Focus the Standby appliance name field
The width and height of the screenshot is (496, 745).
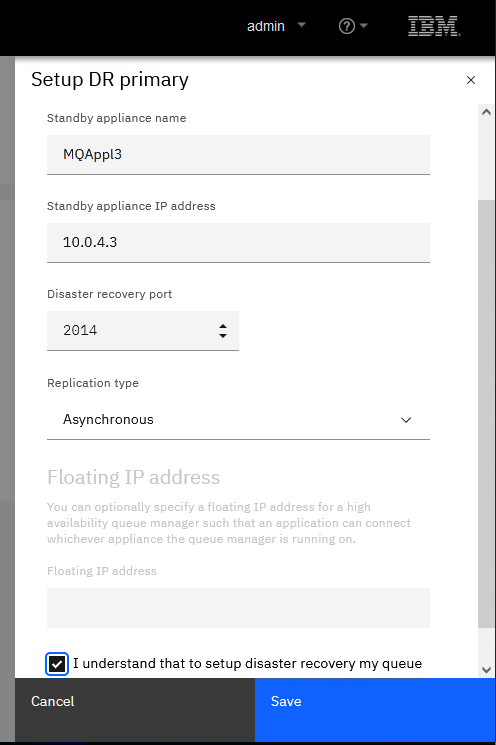pyautogui.click(x=238, y=154)
